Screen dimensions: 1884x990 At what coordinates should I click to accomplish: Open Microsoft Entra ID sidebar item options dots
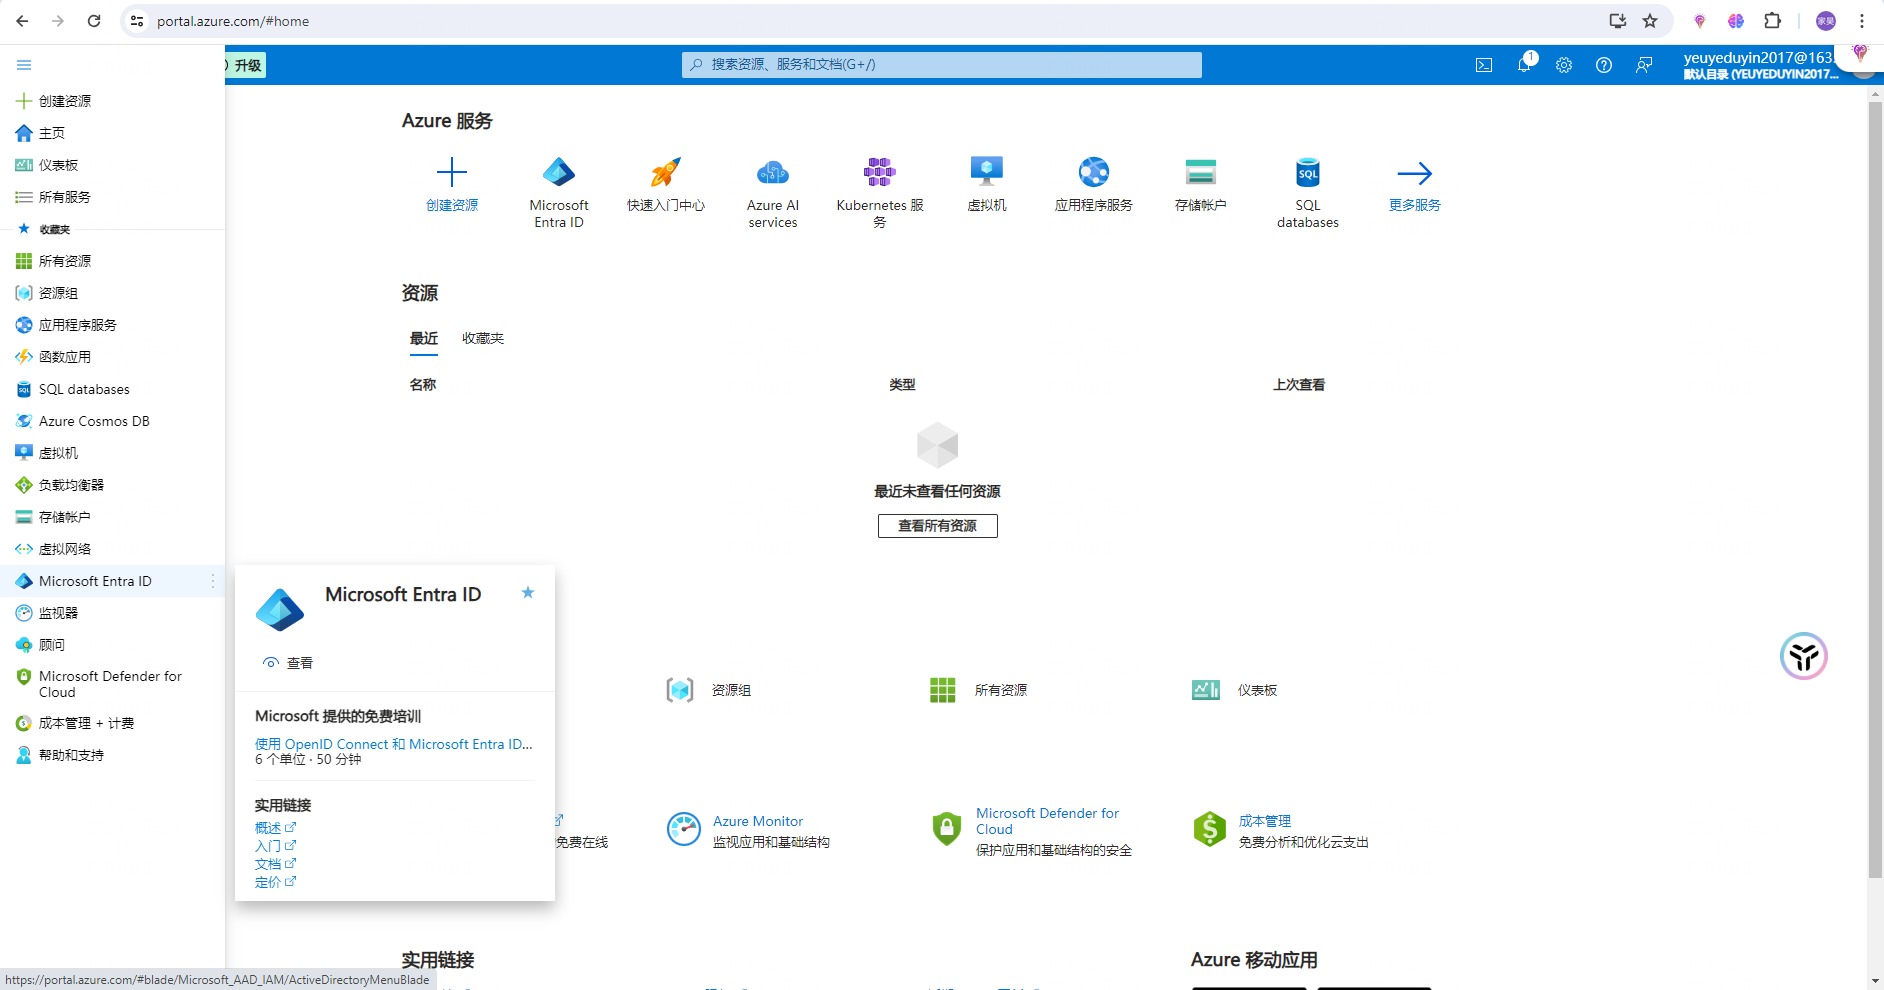click(x=213, y=581)
